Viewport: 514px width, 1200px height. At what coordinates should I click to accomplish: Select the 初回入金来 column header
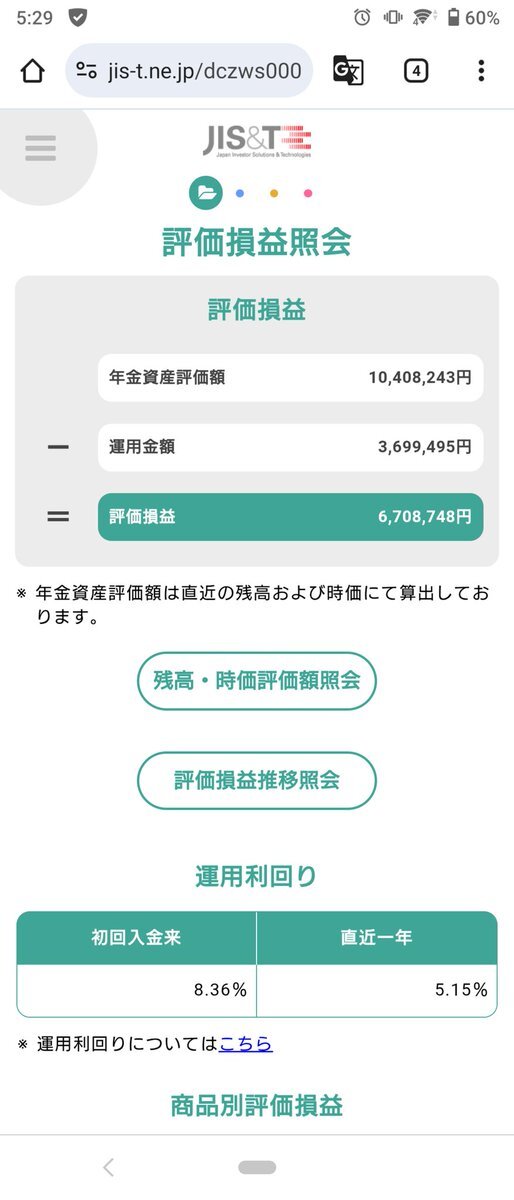pos(137,938)
